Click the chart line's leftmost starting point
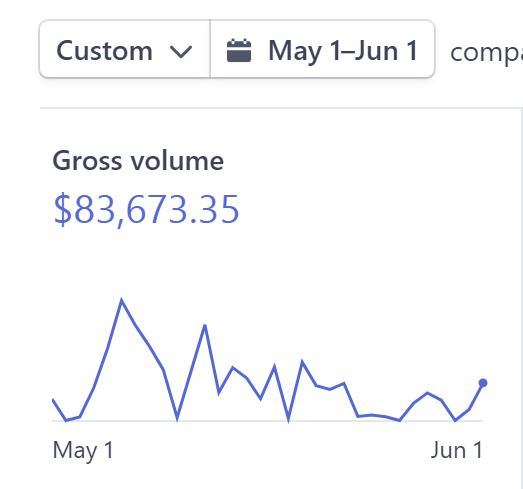Viewport: 523px width, 489px height. (53, 400)
